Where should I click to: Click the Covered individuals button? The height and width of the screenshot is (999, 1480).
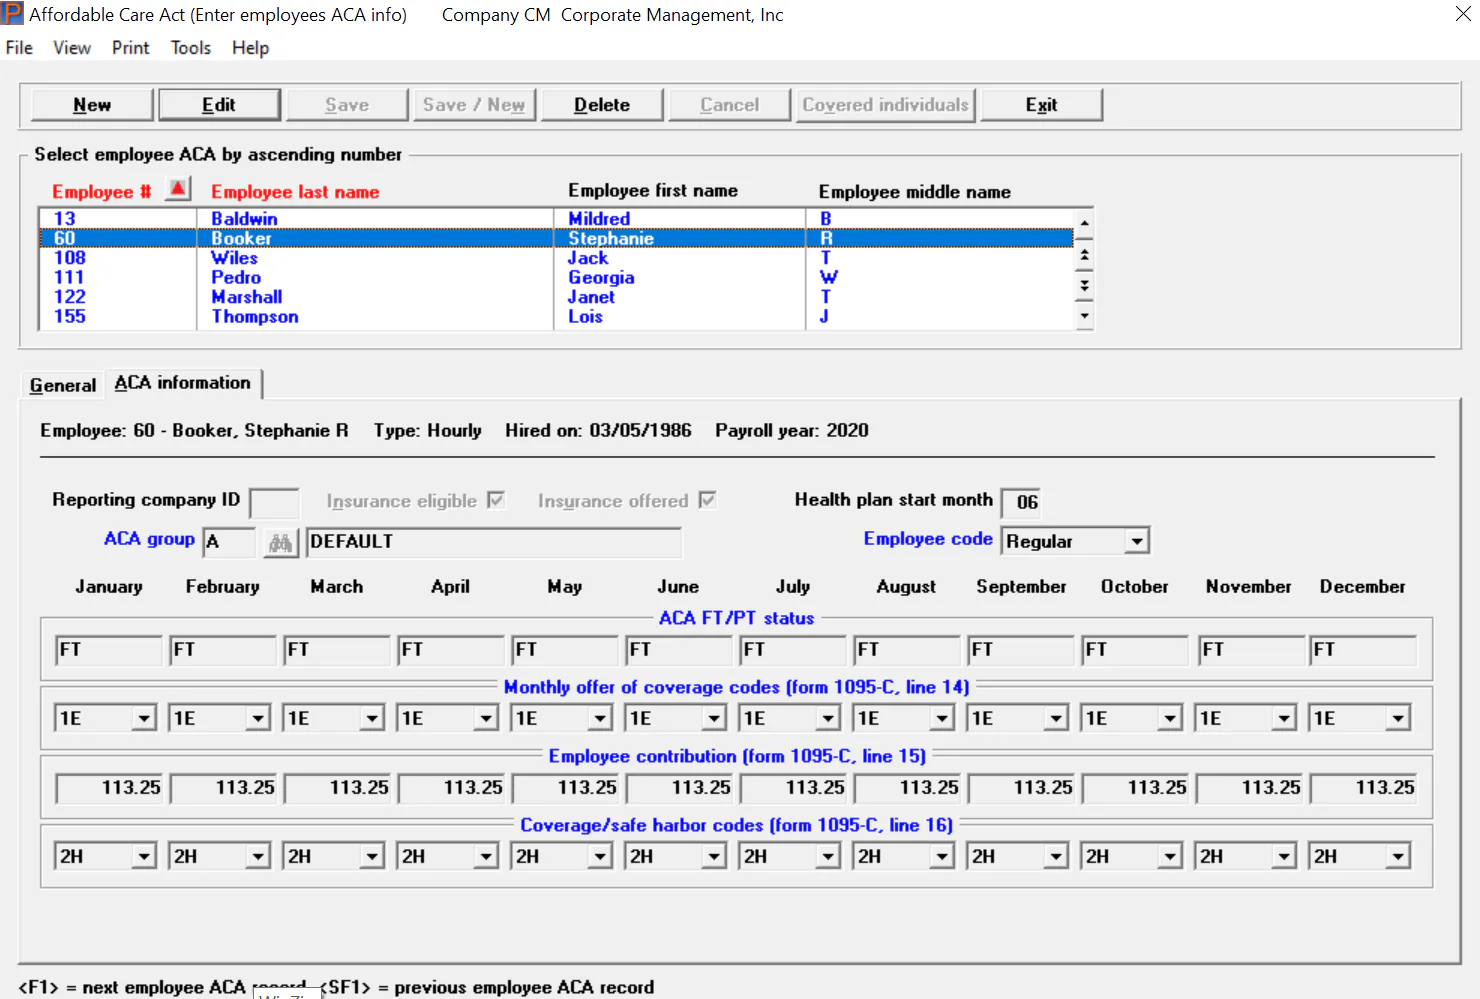885,105
